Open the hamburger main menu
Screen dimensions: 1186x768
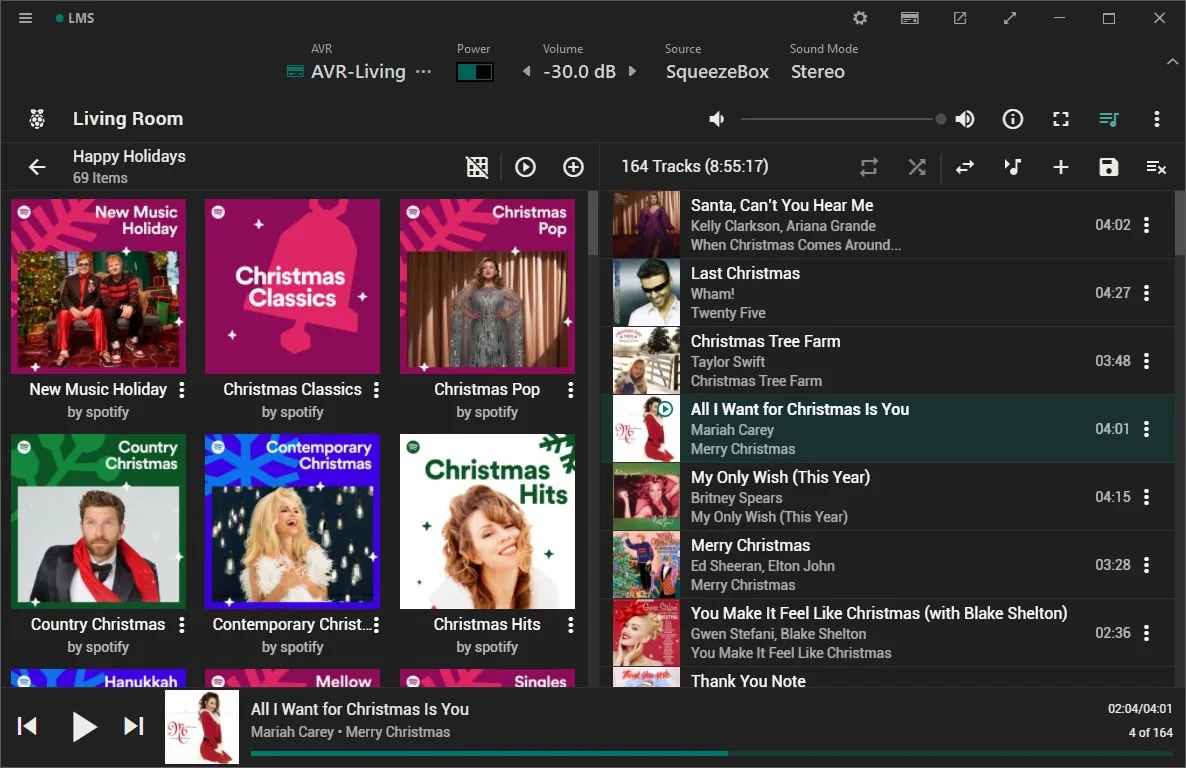[x=25, y=18]
